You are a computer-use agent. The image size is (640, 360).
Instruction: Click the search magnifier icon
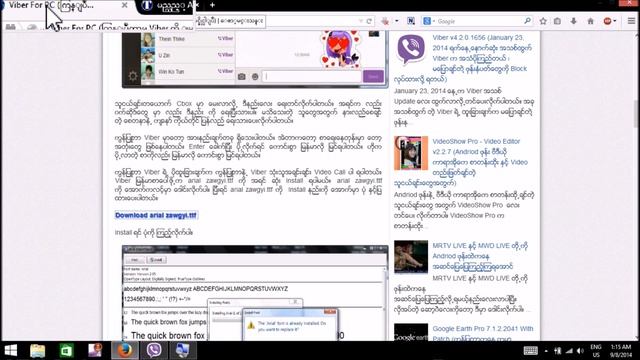pyautogui.click(x=527, y=20)
